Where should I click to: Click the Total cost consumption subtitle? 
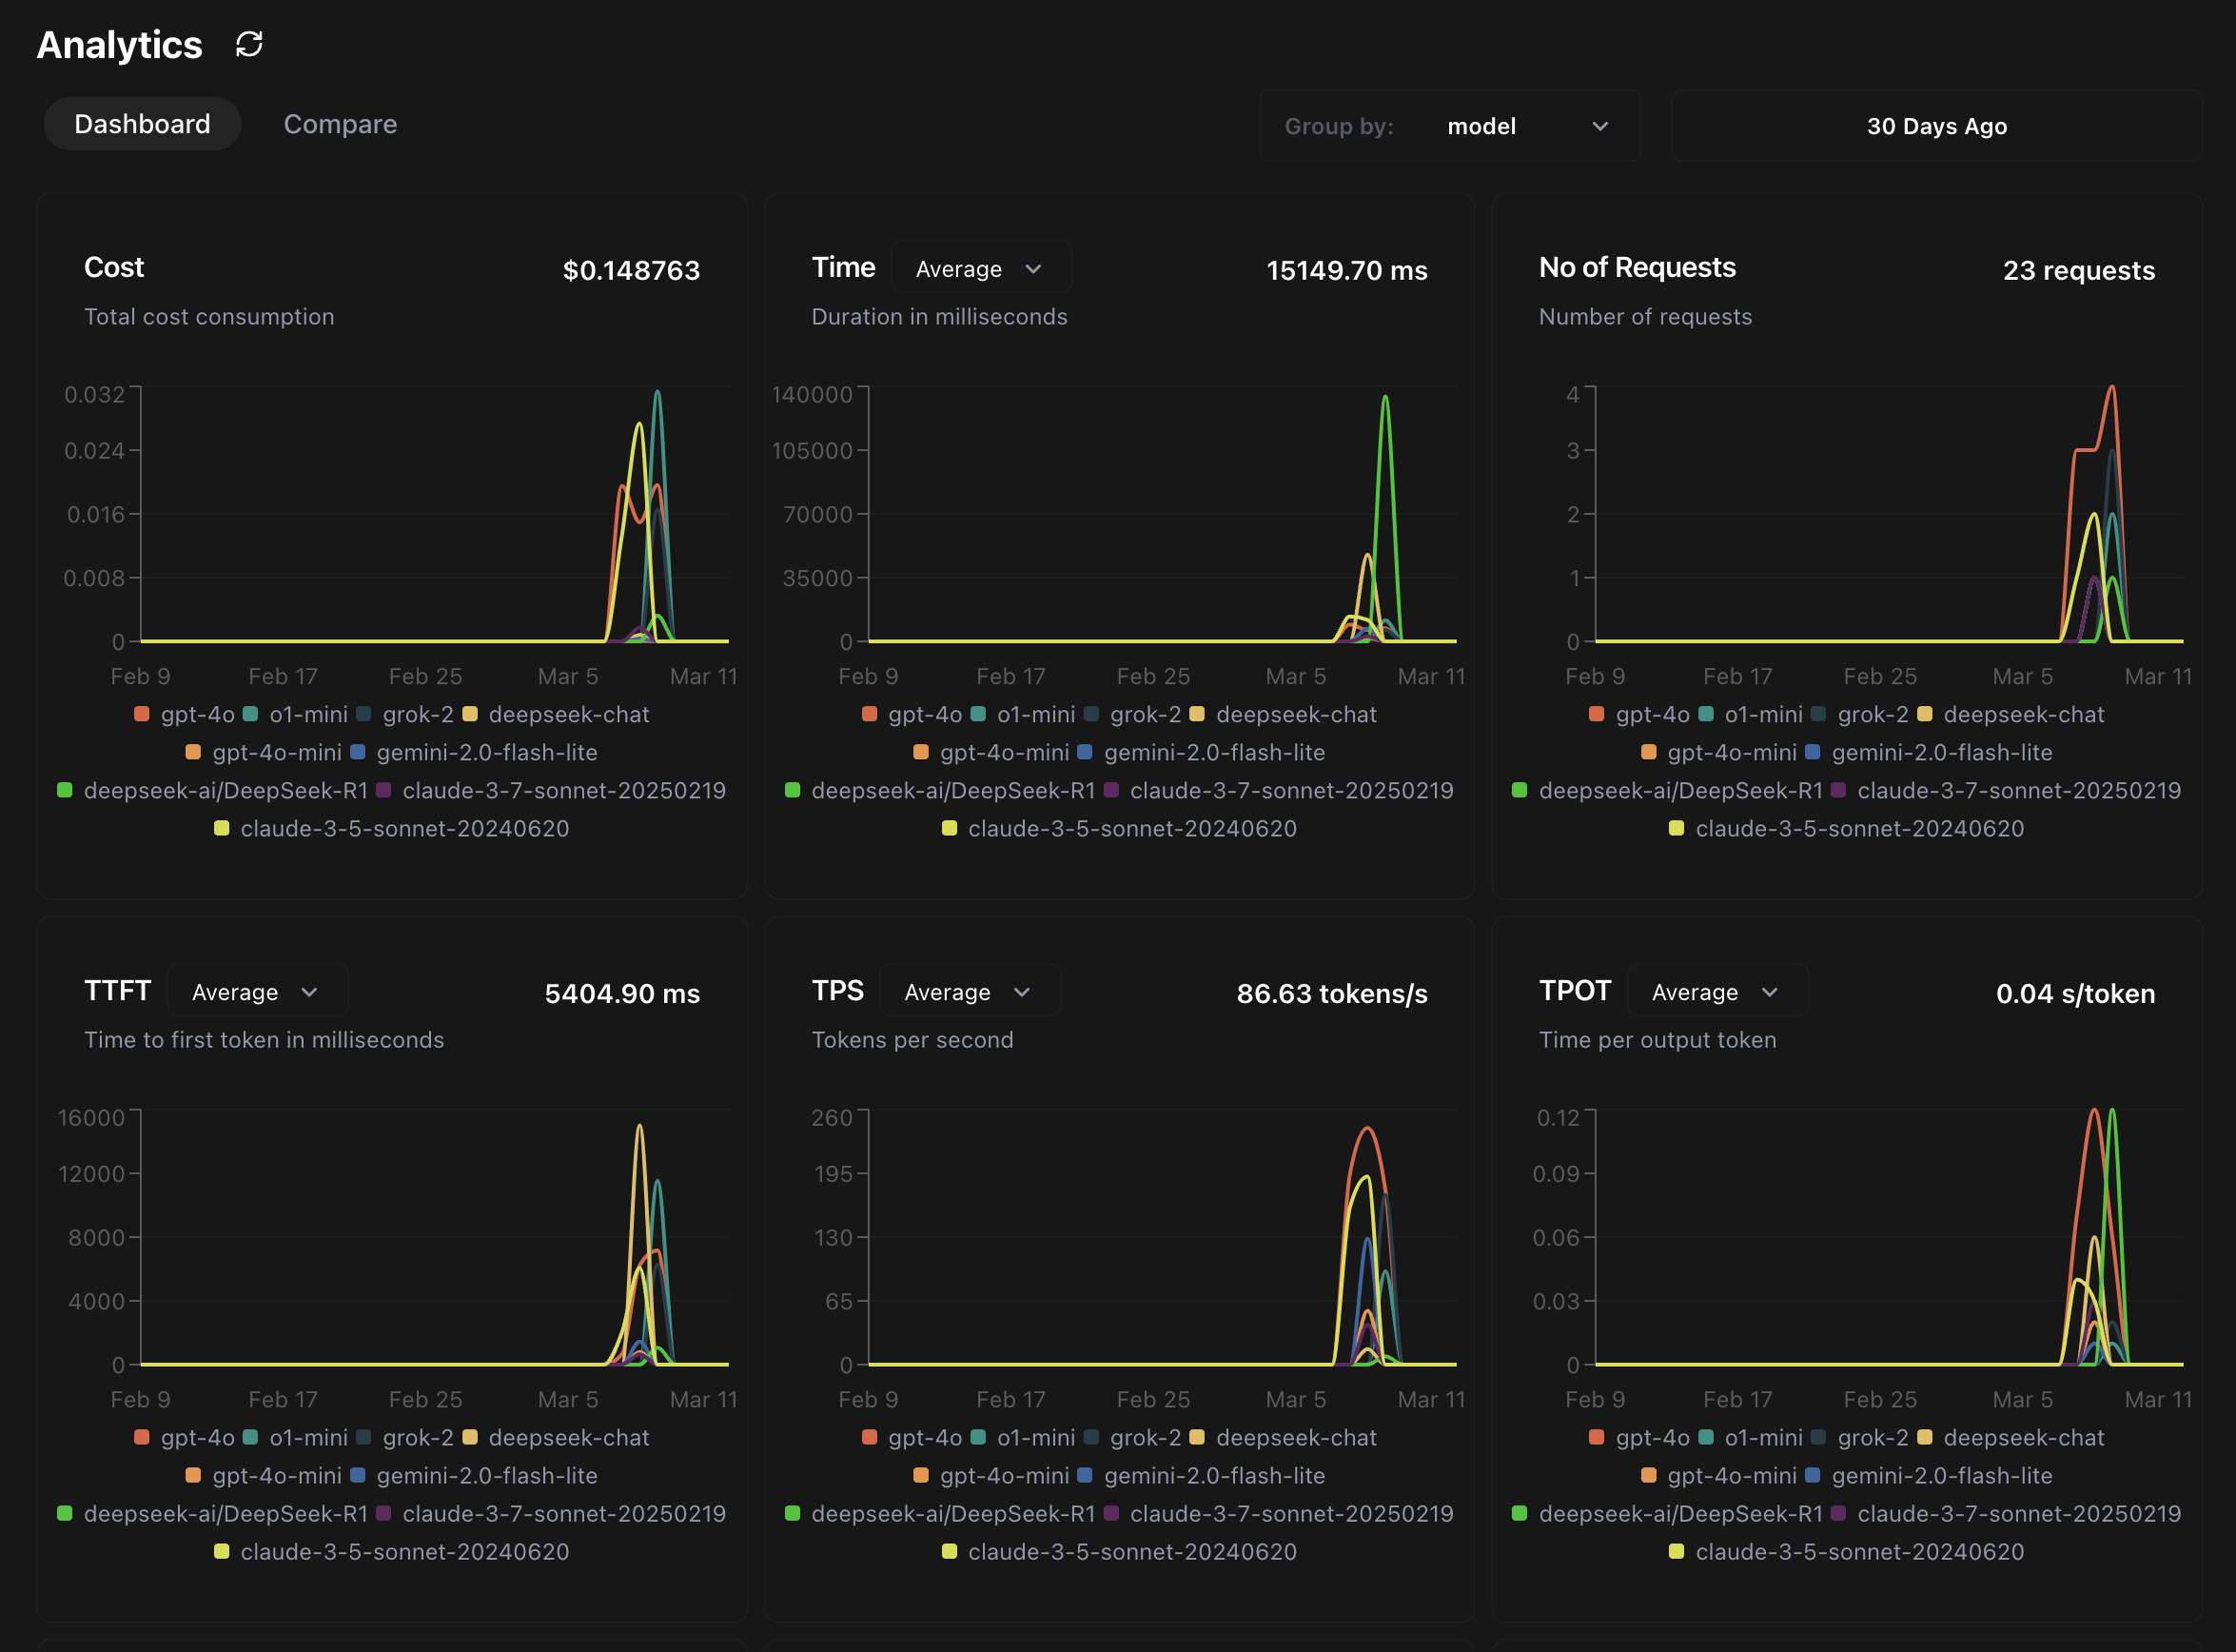(209, 316)
